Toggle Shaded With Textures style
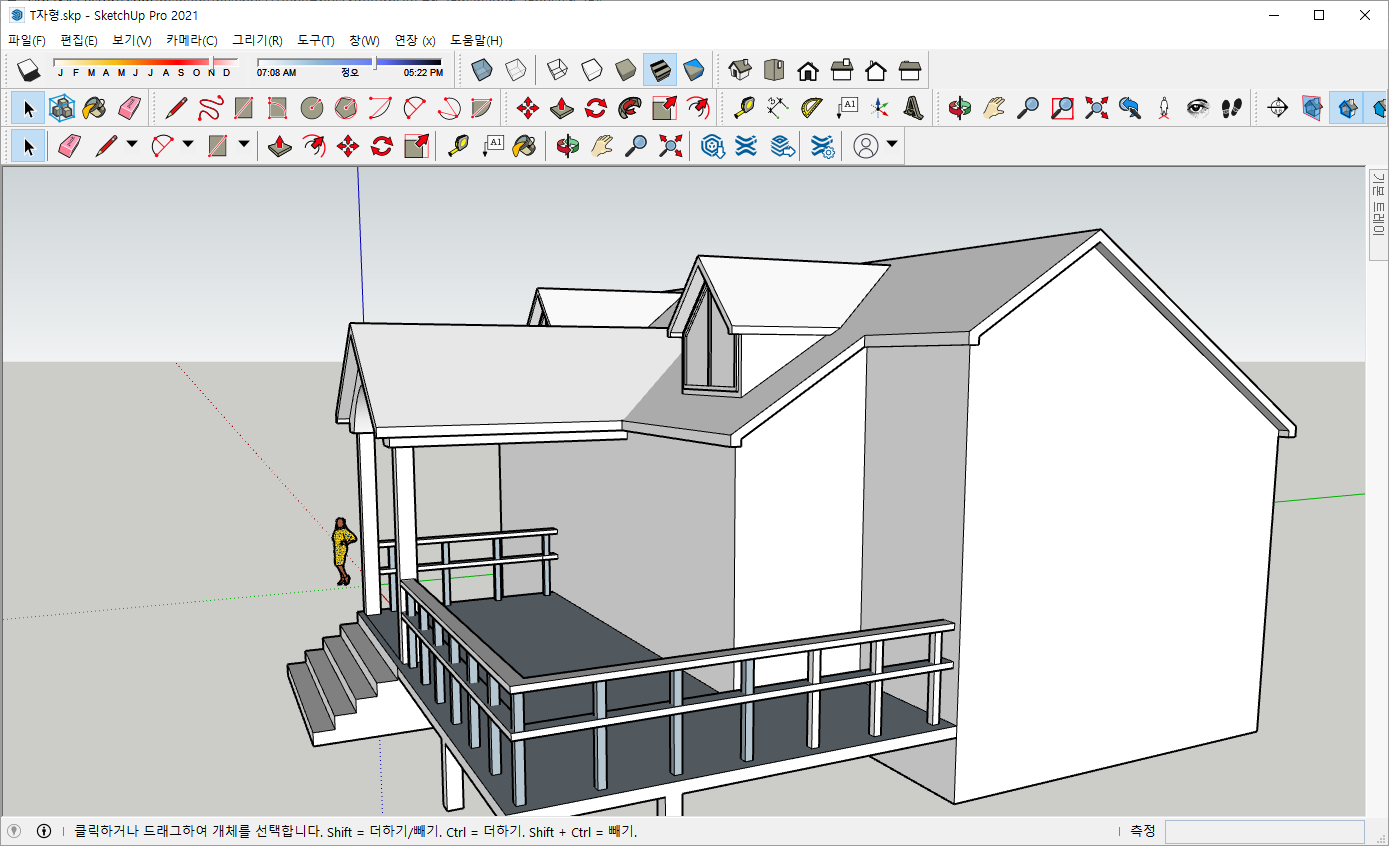 pyautogui.click(x=659, y=70)
